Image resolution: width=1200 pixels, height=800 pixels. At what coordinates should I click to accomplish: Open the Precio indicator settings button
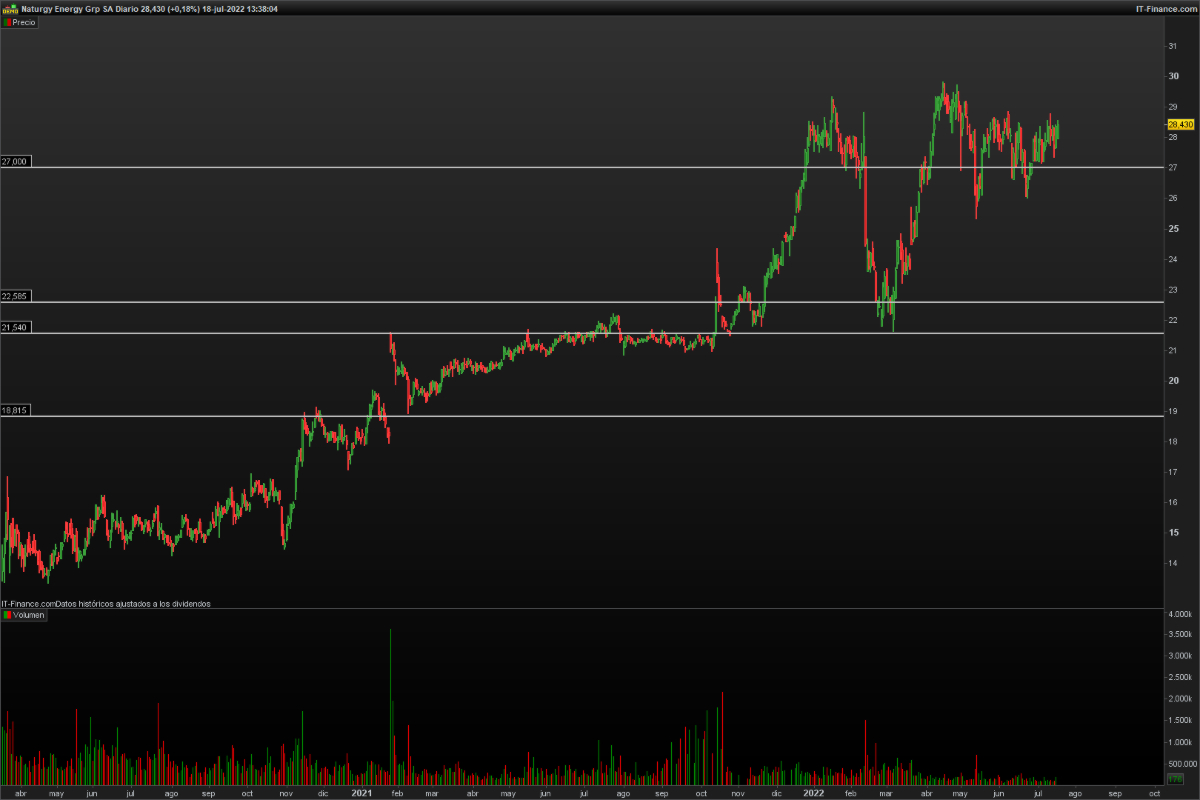click(23, 22)
